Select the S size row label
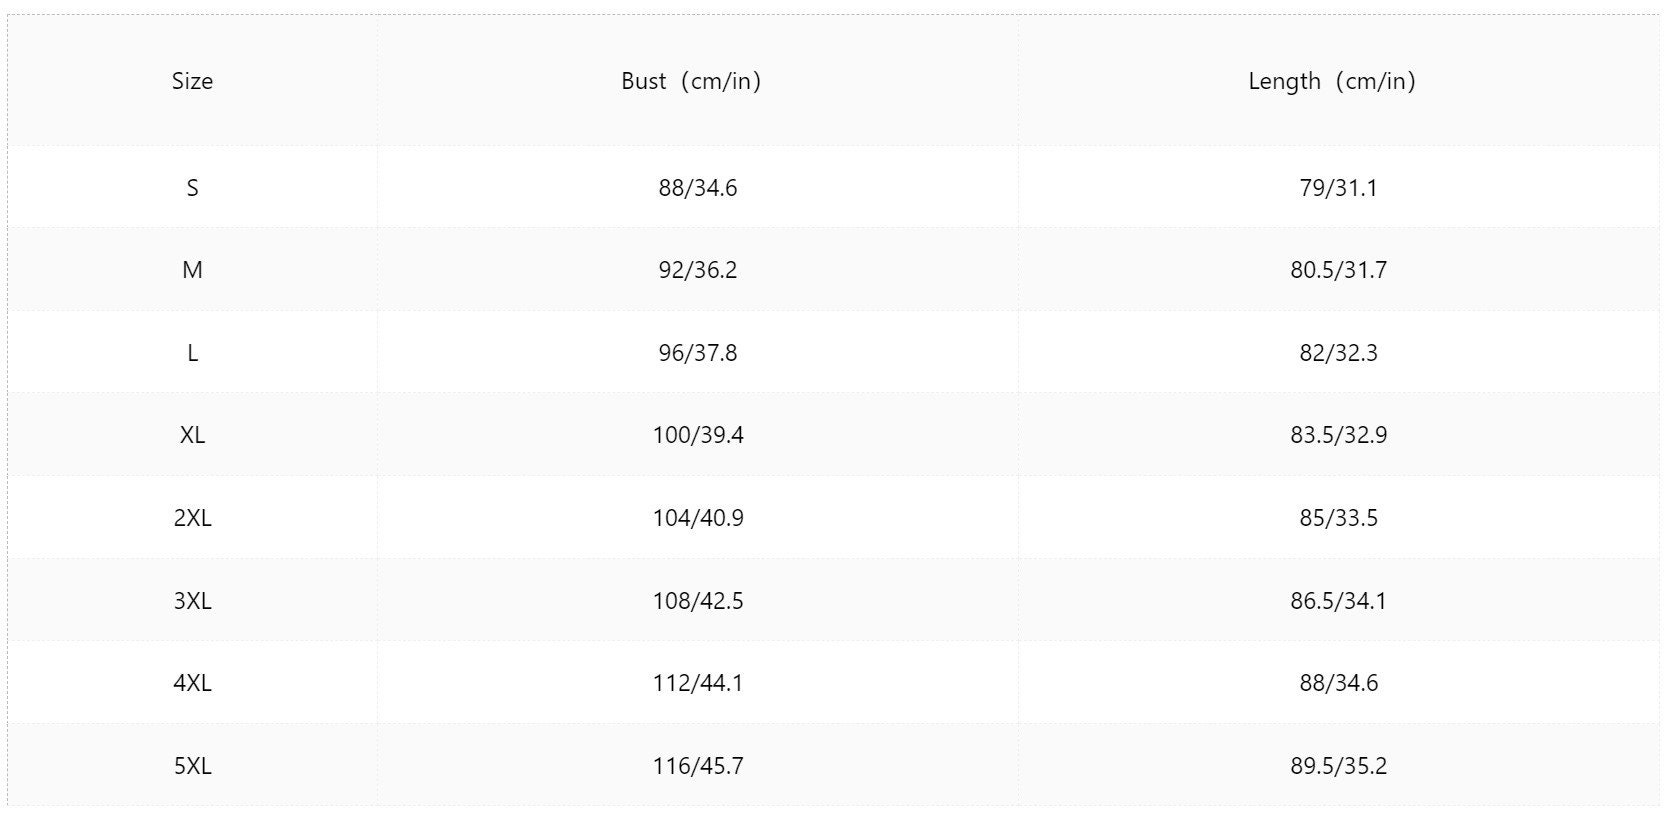Image resolution: width=1666 pixels, height=813 pixels. [x=192, y=188]
